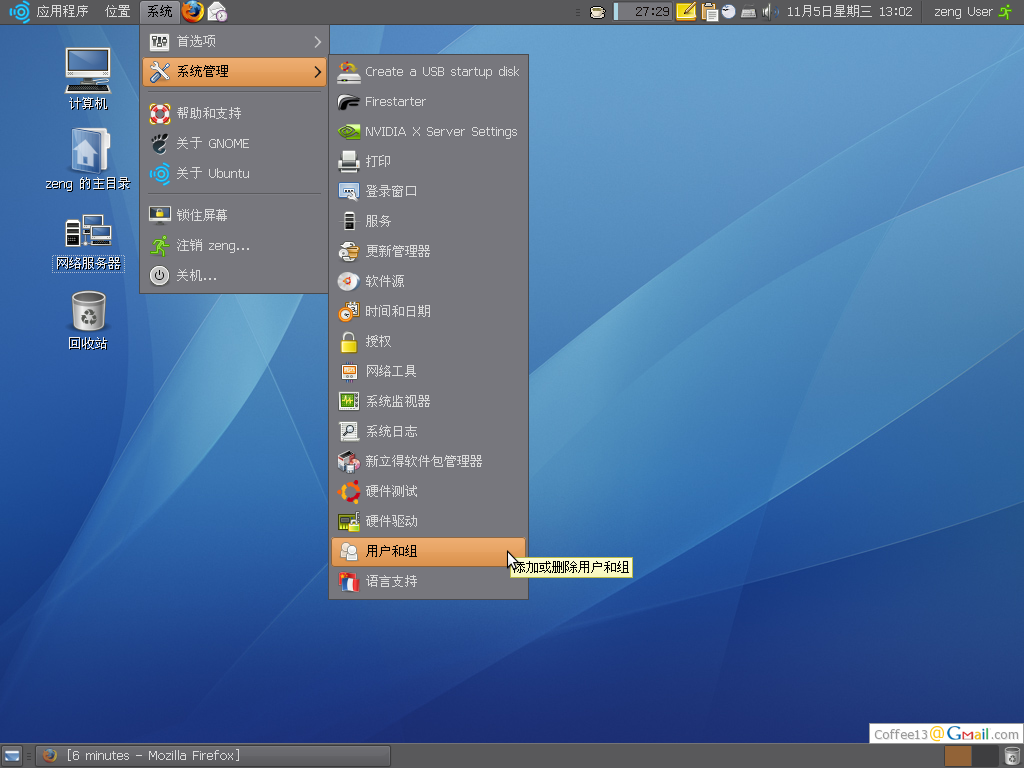The height and width of the screenshot is (768, 1024).
Task: Click the show desktop button in bottom panel
Action: [12, 756]
